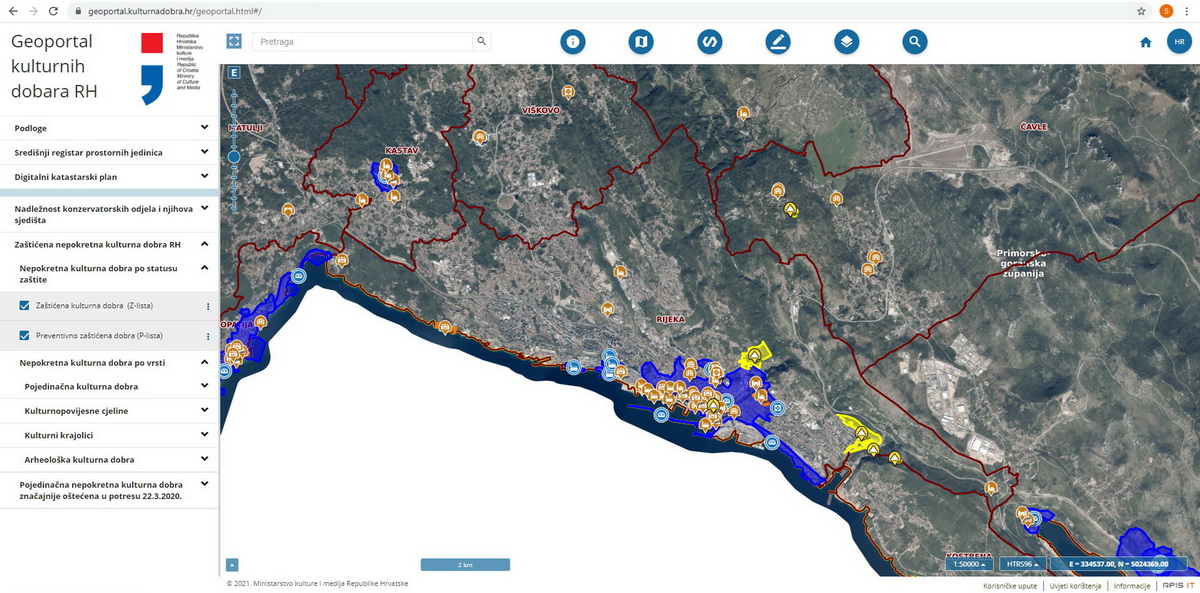Image resolution: width=1200 pixels, height=593 pixels.
Task: Open the 1:50000 scale dropdown
Action: tap(969, 564)
